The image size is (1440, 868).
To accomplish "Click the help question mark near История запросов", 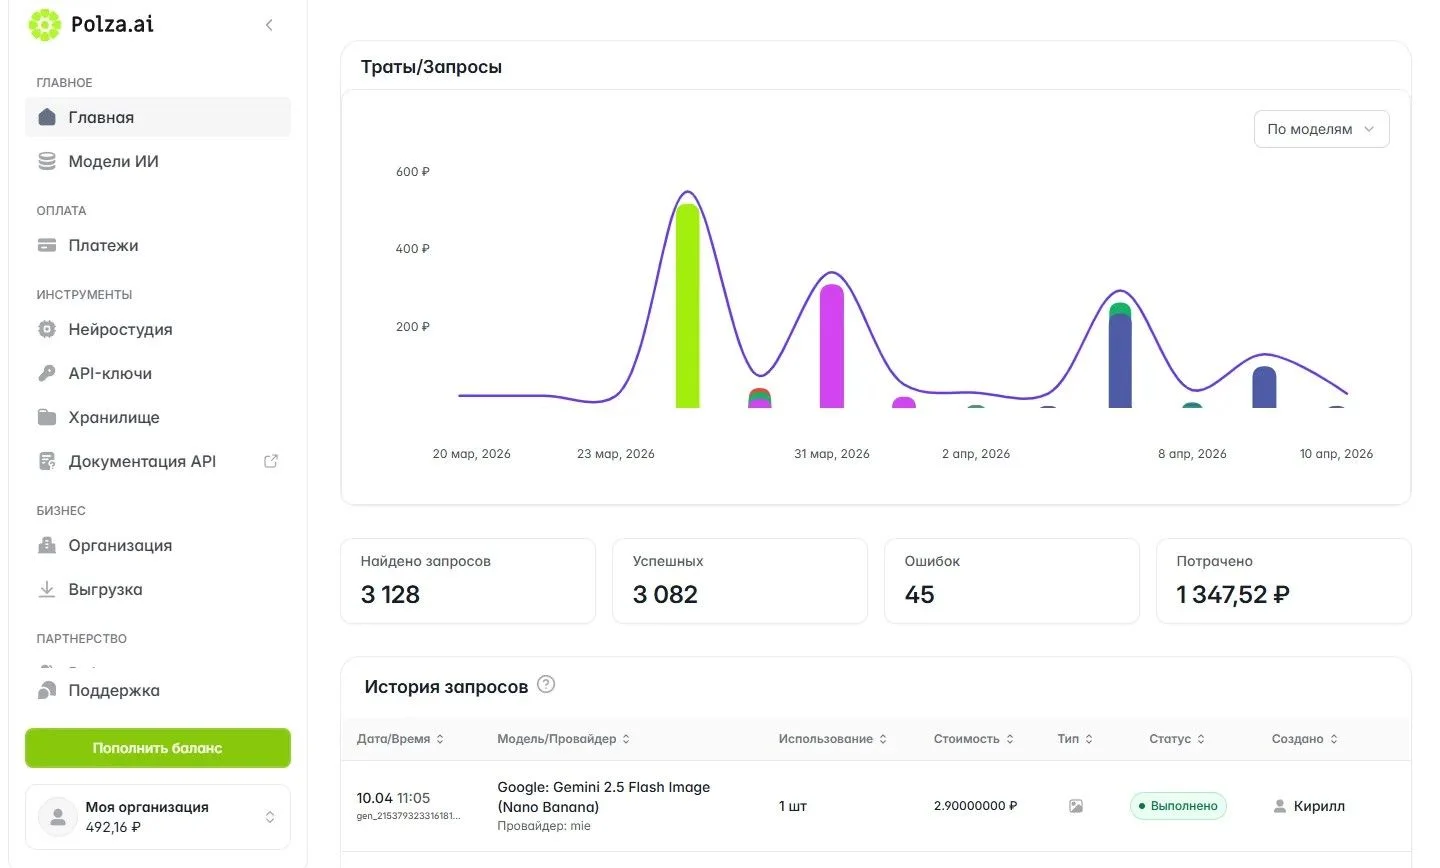I will pos(546,685).
